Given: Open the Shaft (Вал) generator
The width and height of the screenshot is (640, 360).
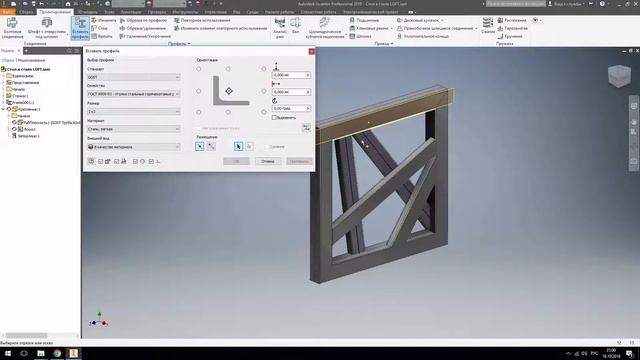Looking at the screenshot, I should 296,26.
